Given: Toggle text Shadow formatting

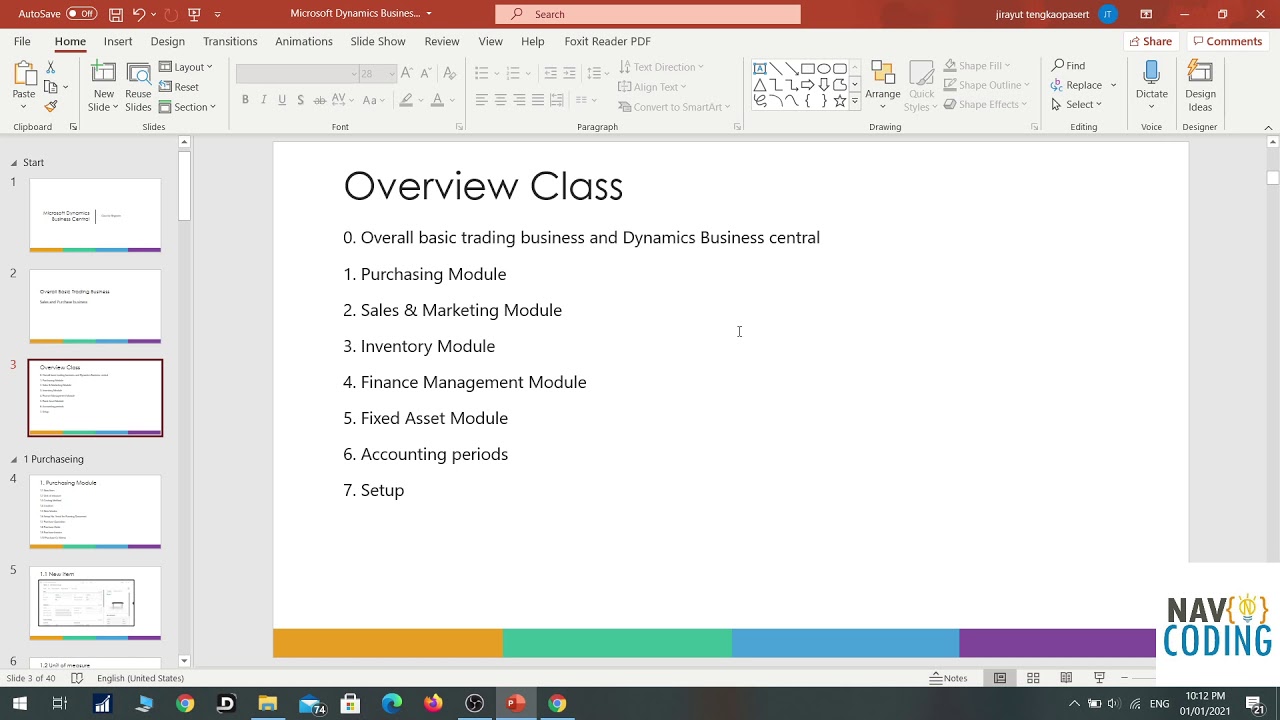Looking at the screenshot, I should (300, 100).
